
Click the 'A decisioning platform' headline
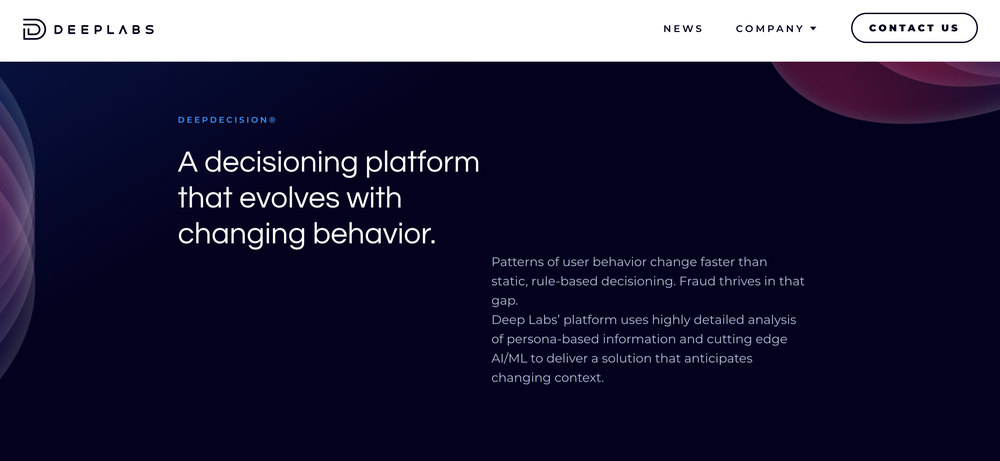pos(328,198)
